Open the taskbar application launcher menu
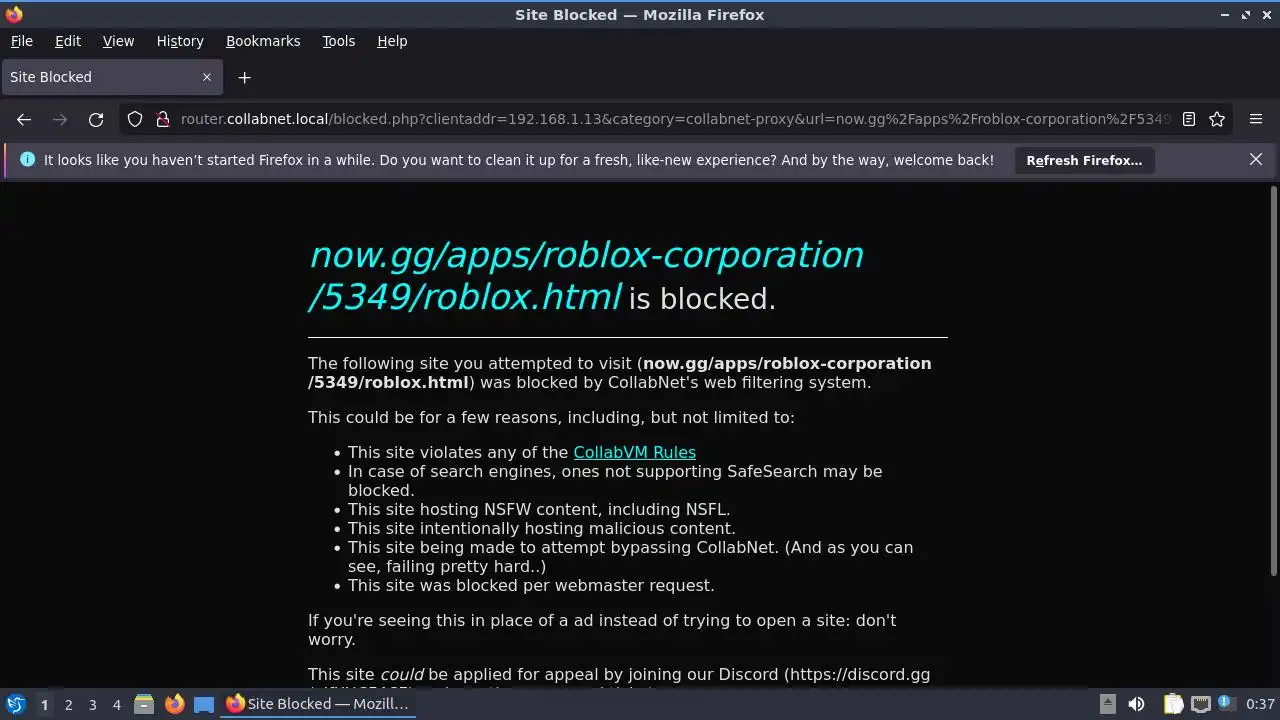The width and height of the screenshot is (1280, 720). [x=15, y=704]
